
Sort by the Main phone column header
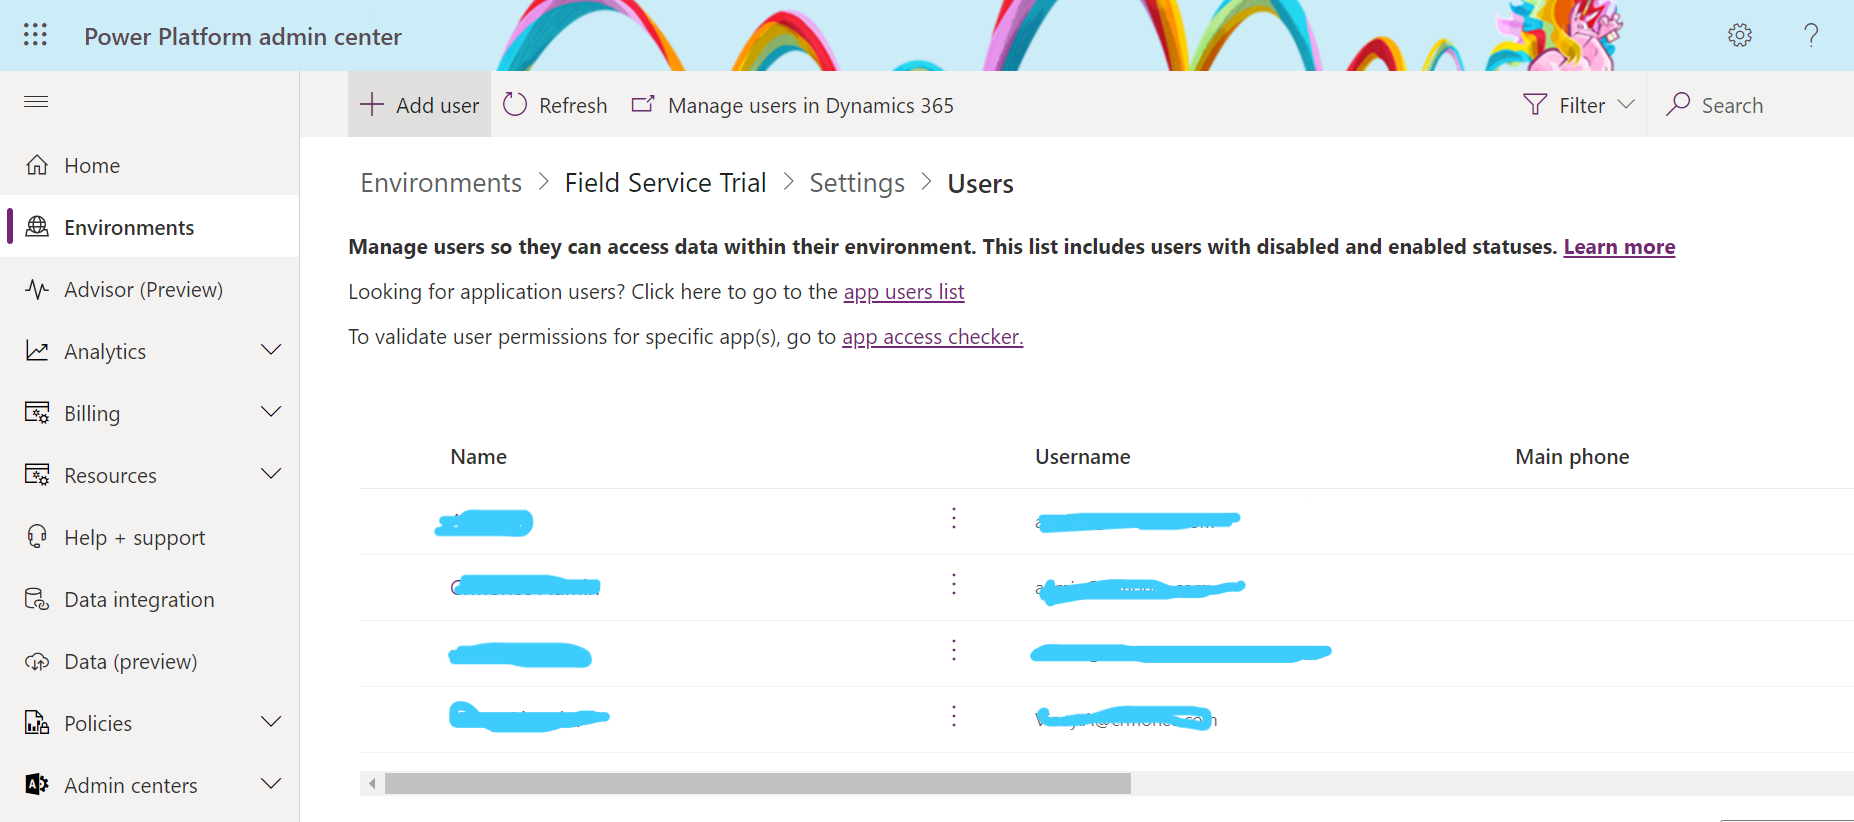[x=1572, y=456]
